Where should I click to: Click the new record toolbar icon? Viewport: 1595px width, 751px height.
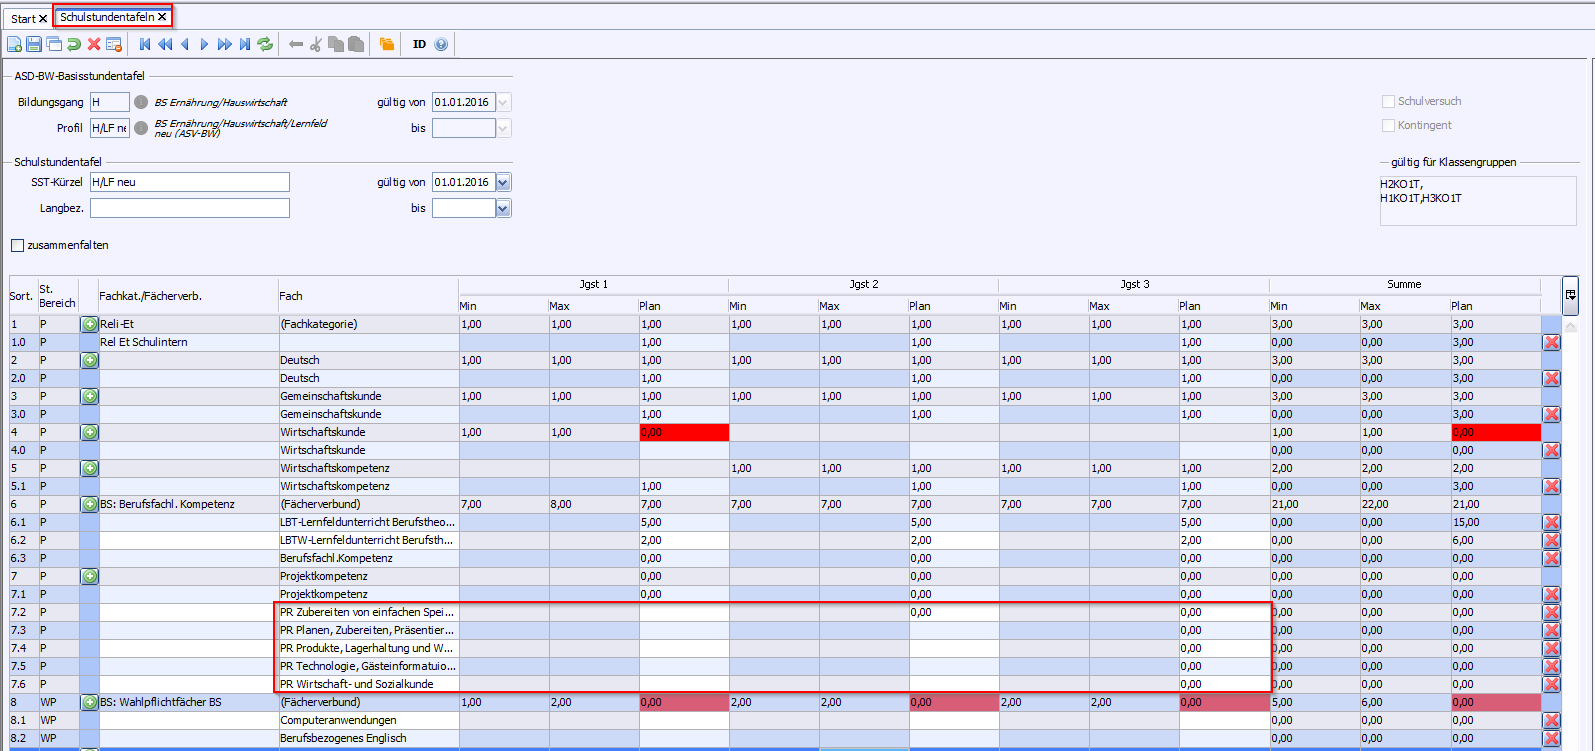pyautogui.click(x=14, y=44)
